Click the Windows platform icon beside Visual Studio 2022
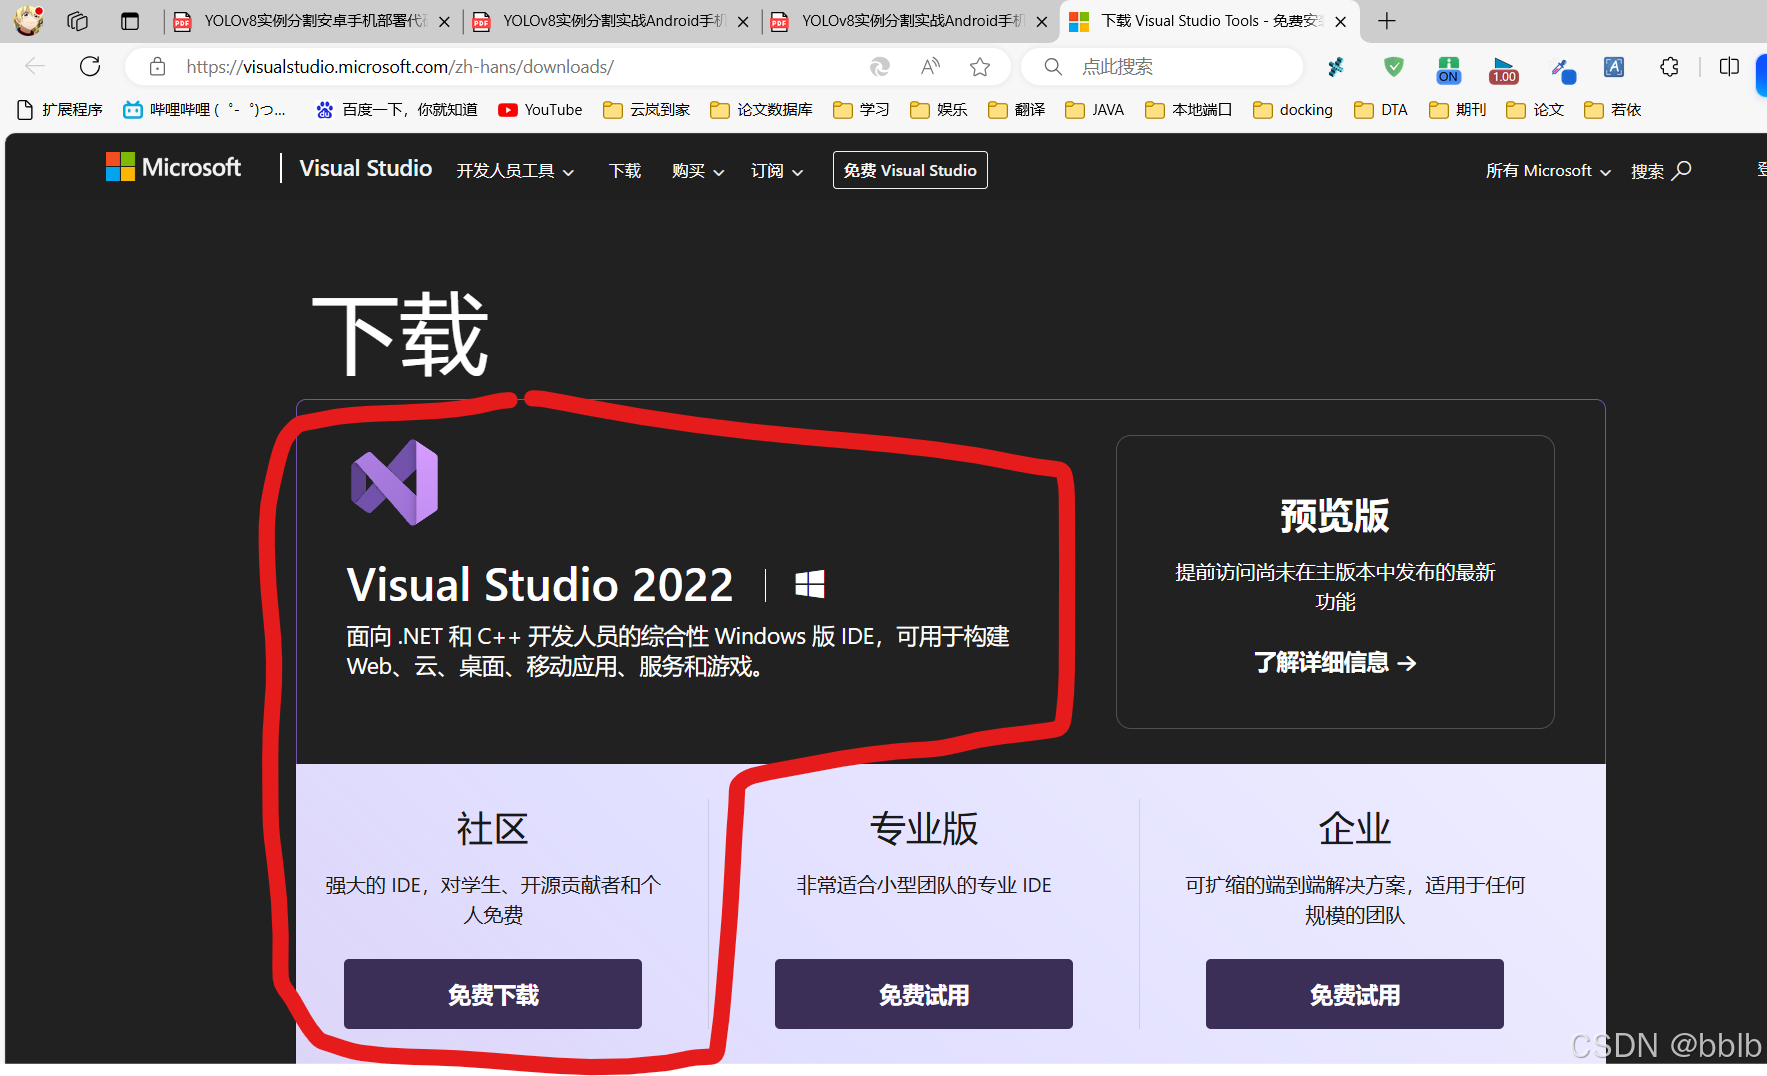Viewport: 1767px width, 1076px height. pos(810,585)
